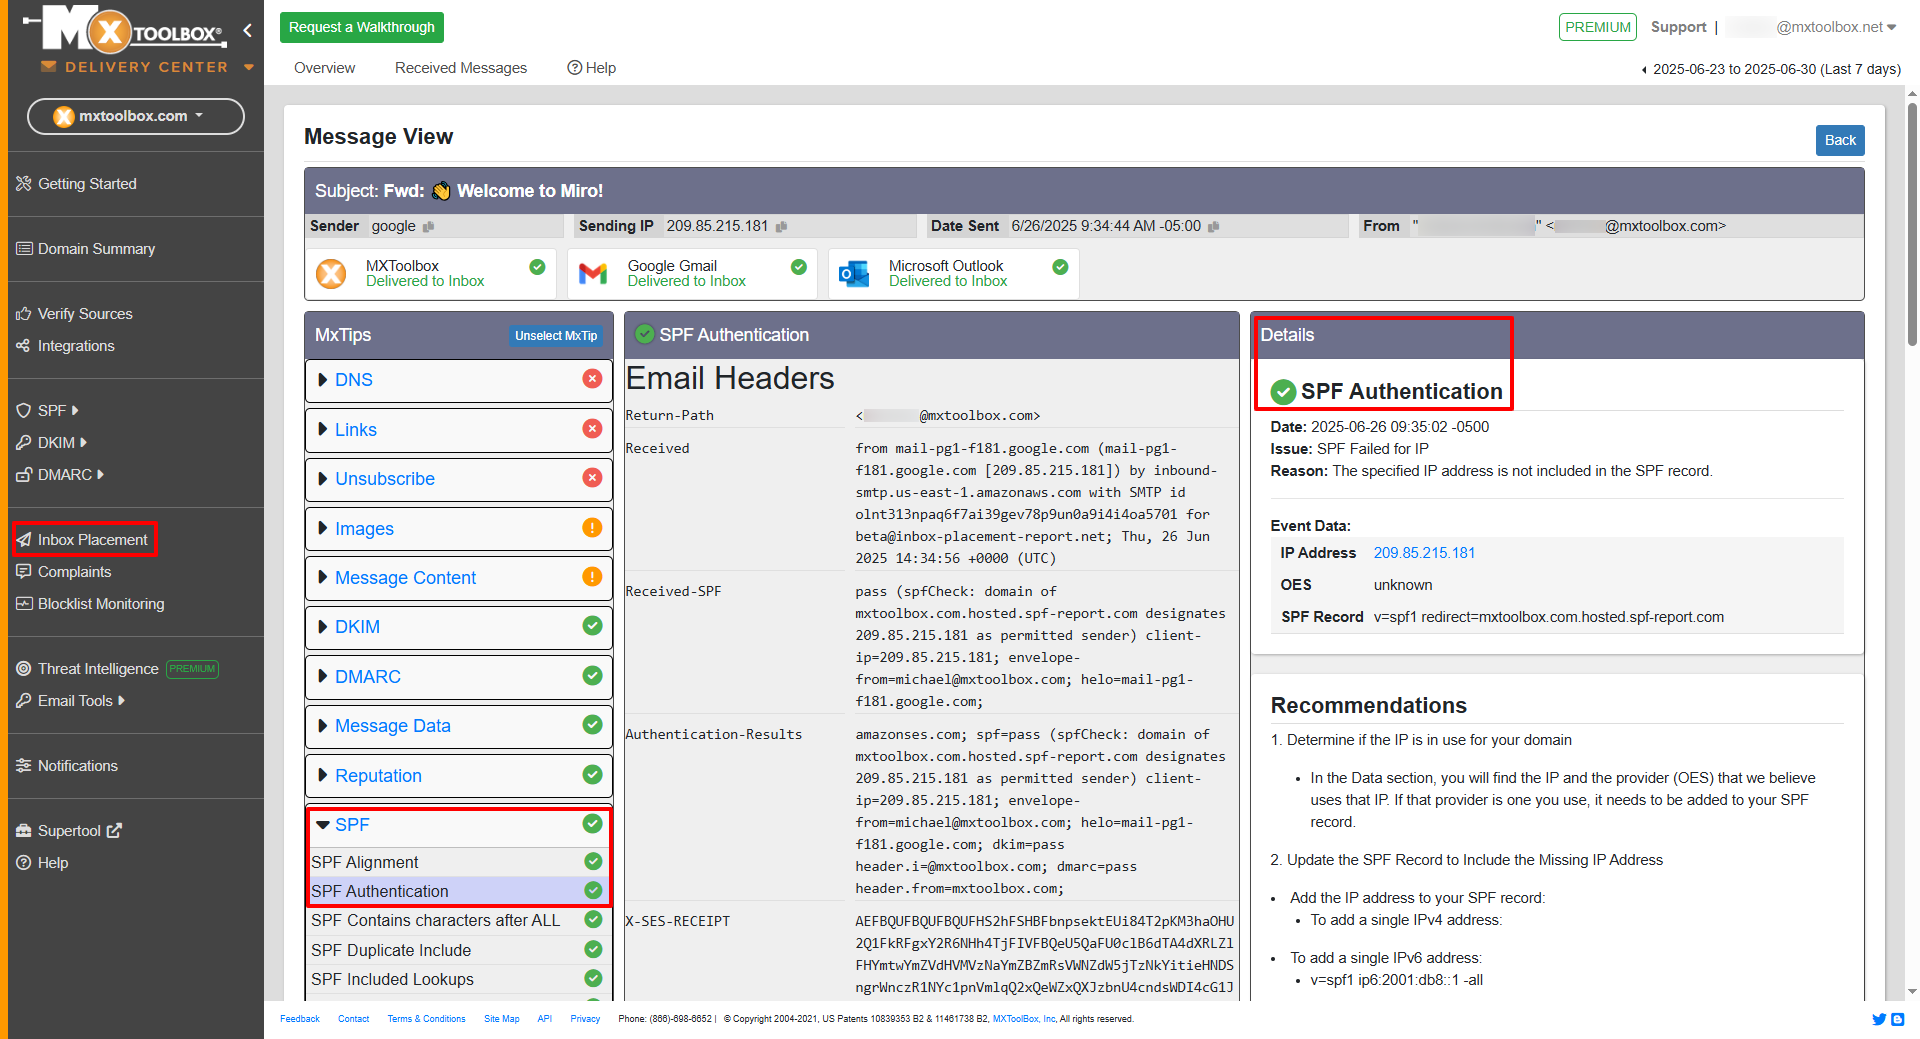Click the copy icon beside Sending IP
Viewport: 1920px width, 1039px height.
[781, 227]
